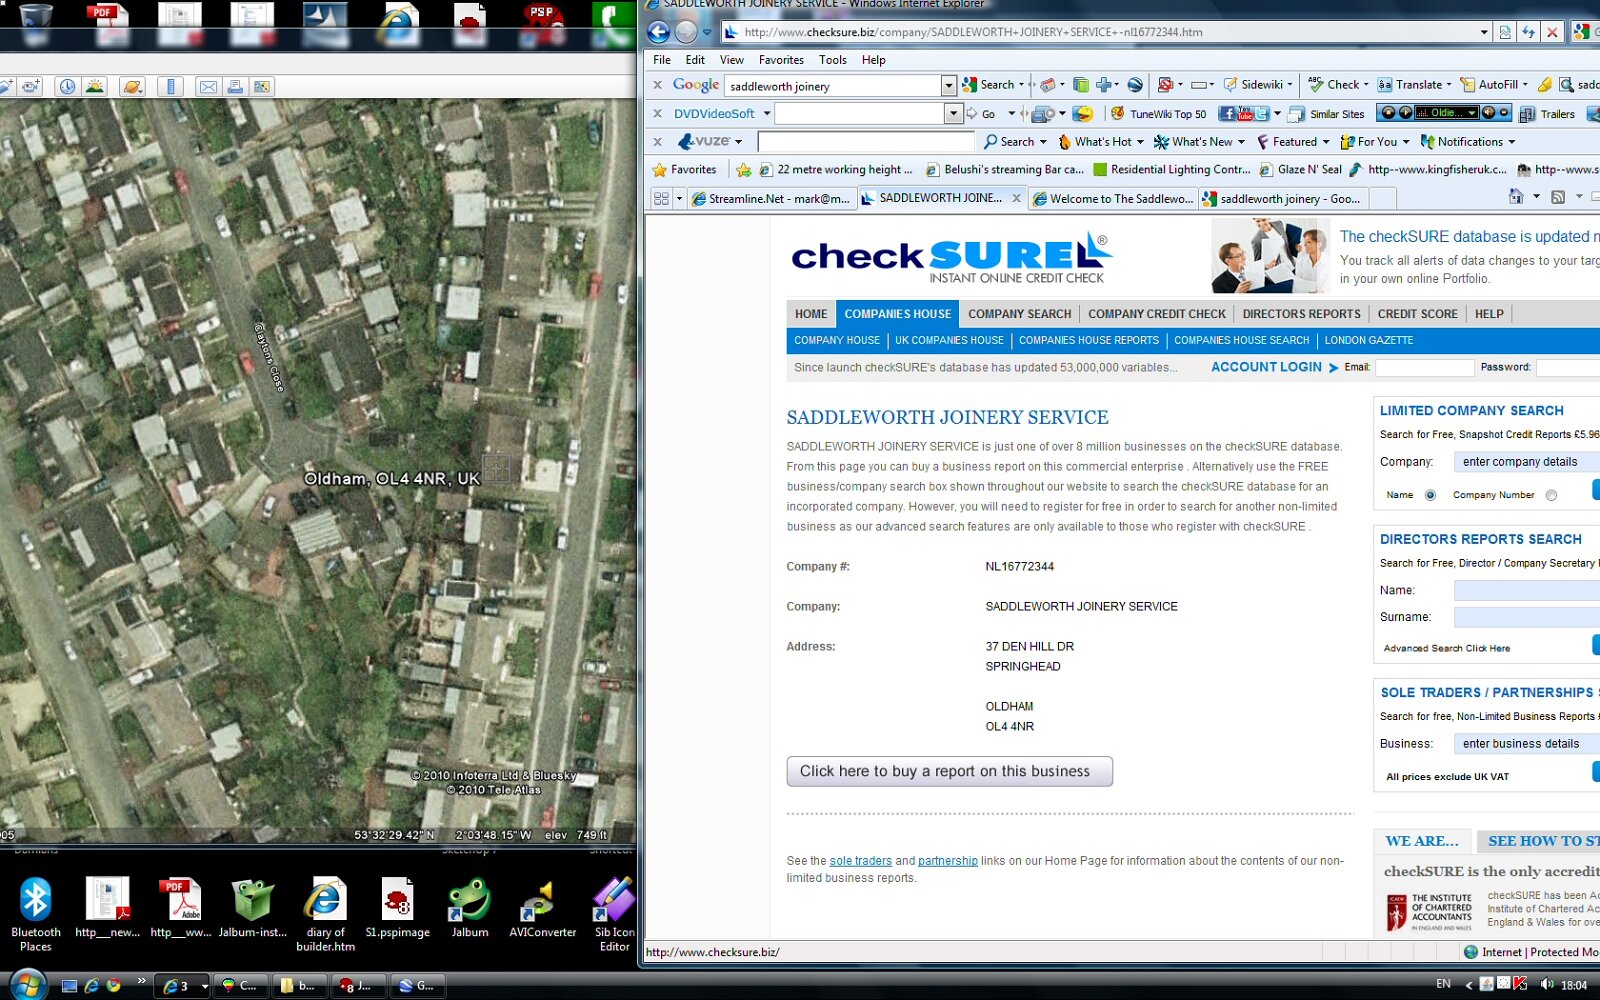
Task: Click the browser back arrow button
Action: pos(658,32)
